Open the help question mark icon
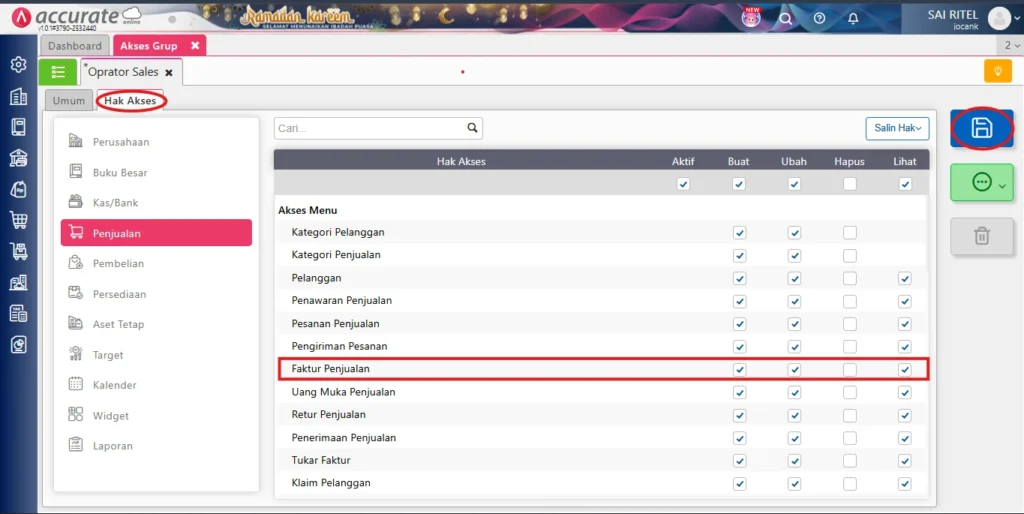The width and height of the screenshot is (1024, 514). coord(819,18)
